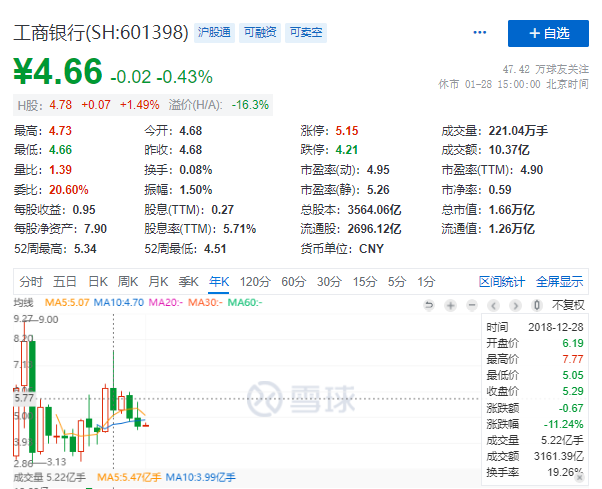The height and width of the screenshot is (489, 602).
Task: Click the 市盈率(TTM) value 4.90
Action: click(532, 170)
